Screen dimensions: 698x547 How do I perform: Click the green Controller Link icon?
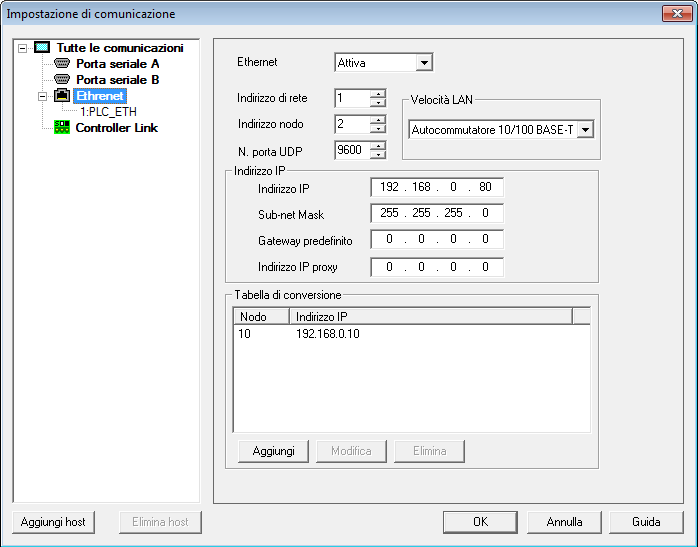62,127
